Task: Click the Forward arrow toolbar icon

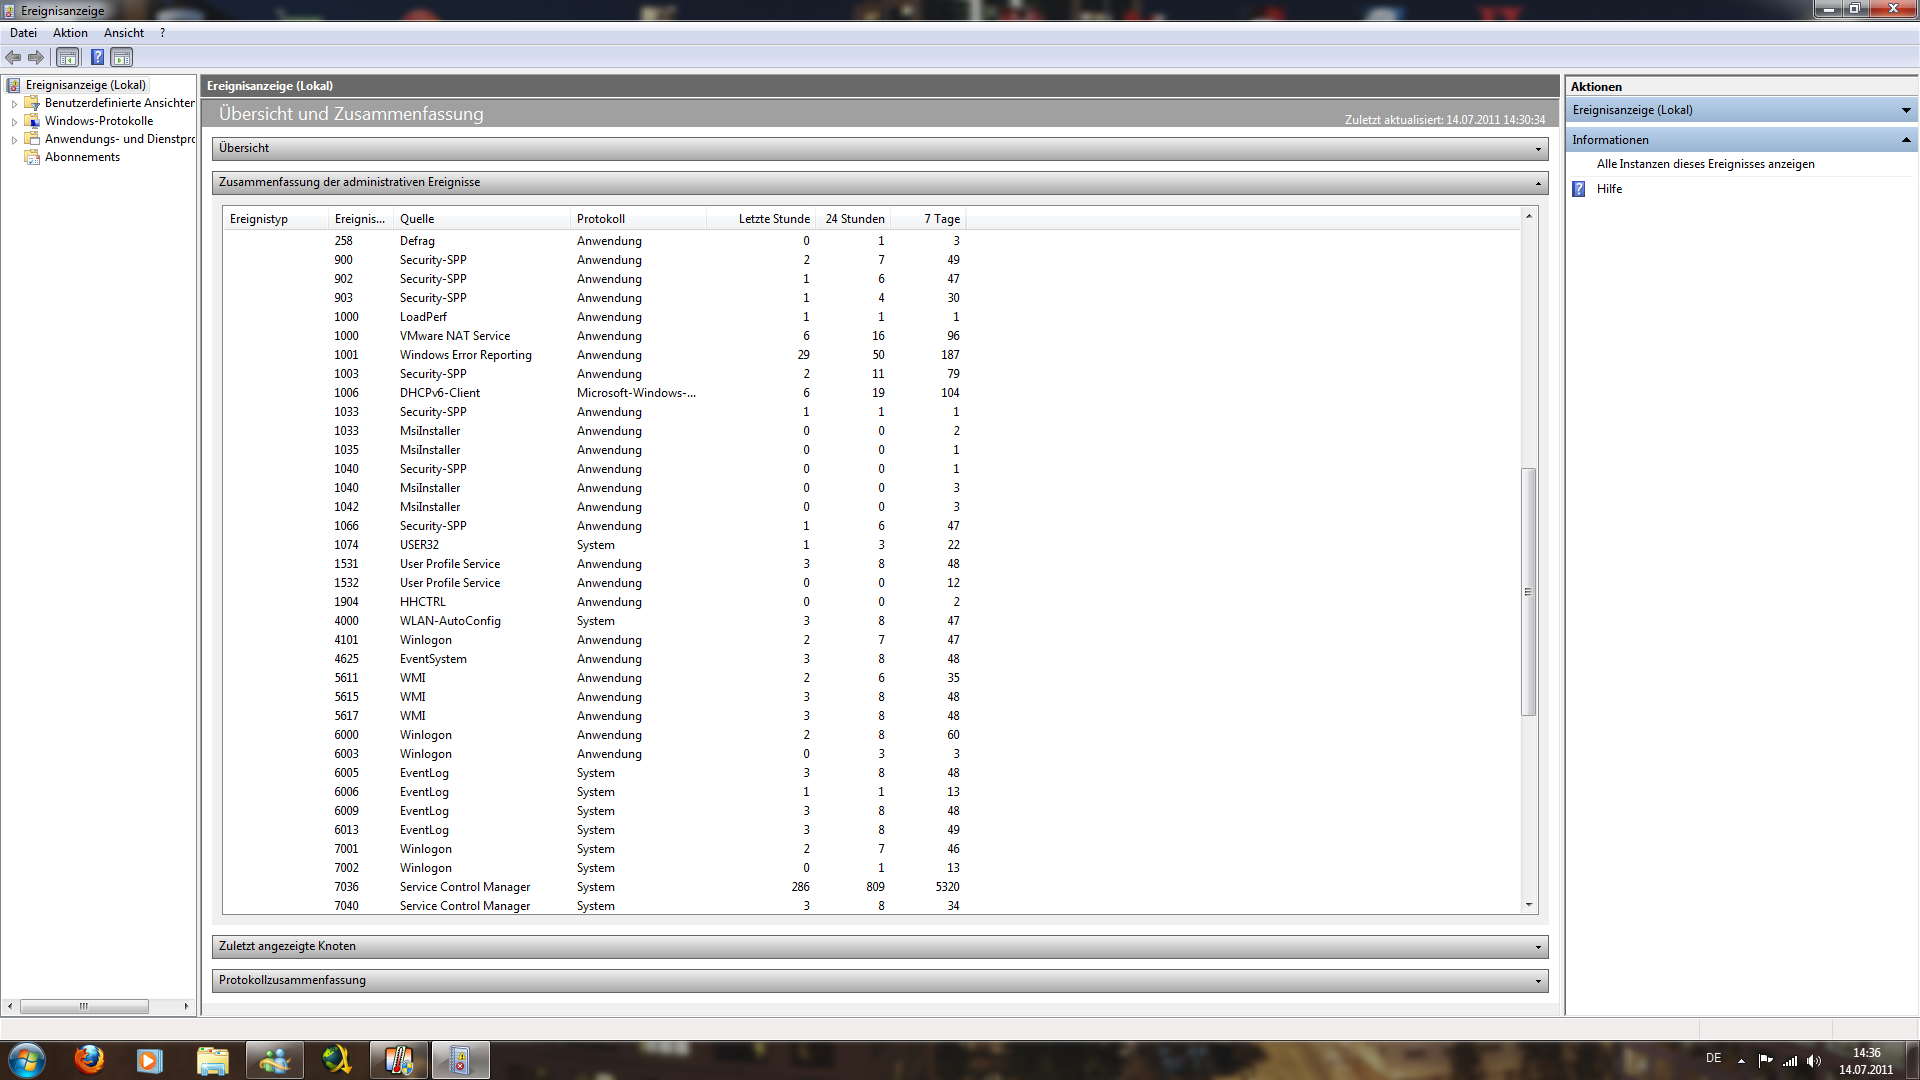Action: tap(36, 57)
